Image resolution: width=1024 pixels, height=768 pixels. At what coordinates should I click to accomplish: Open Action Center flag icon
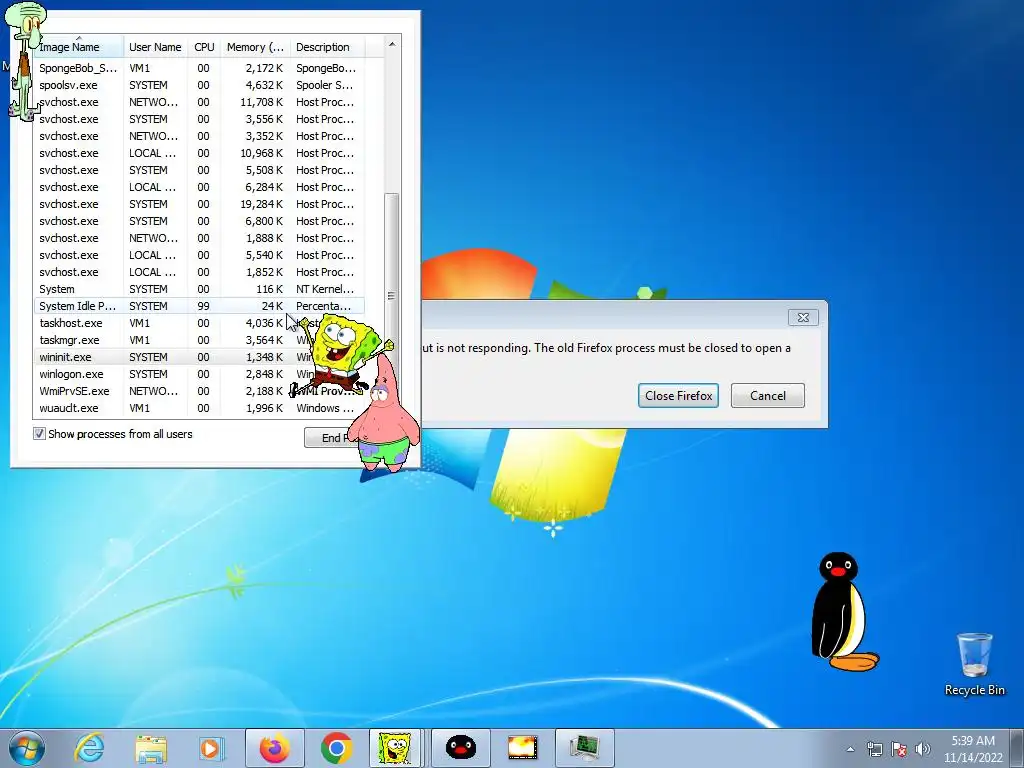[x=899, y=749]
